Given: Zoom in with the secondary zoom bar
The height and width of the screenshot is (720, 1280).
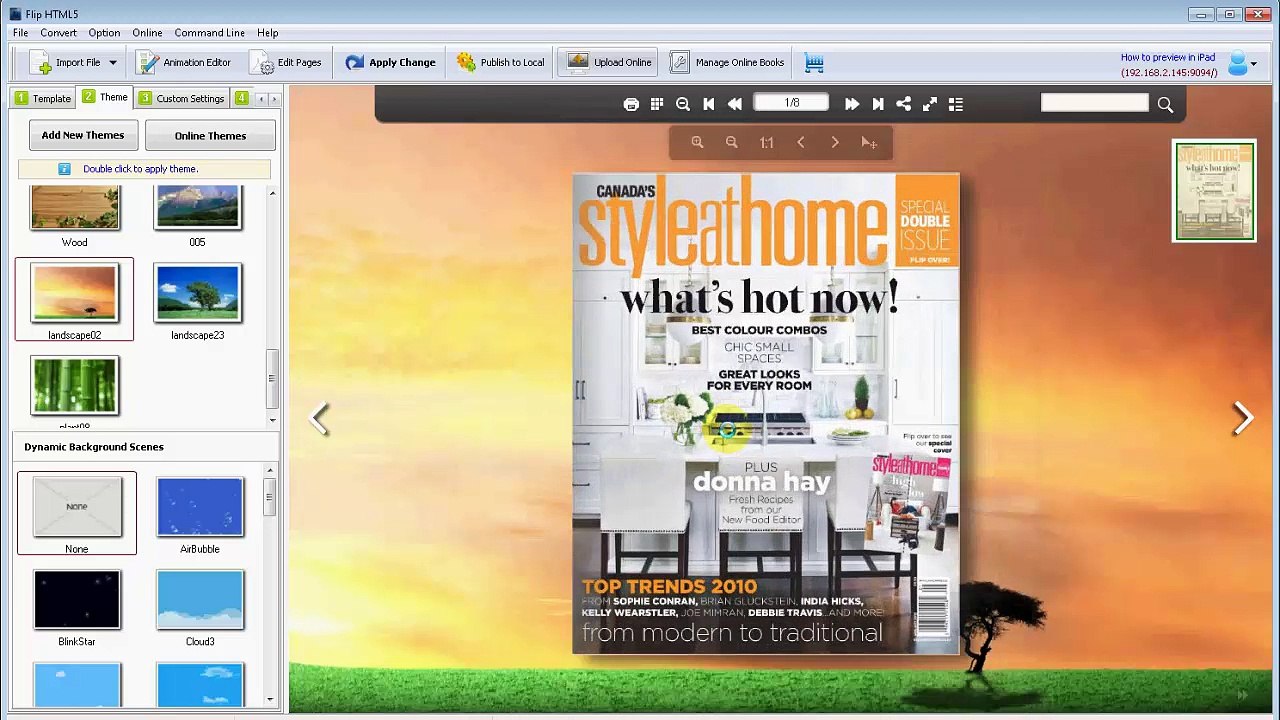Looking at the screenshot, I should click(697, 143).
